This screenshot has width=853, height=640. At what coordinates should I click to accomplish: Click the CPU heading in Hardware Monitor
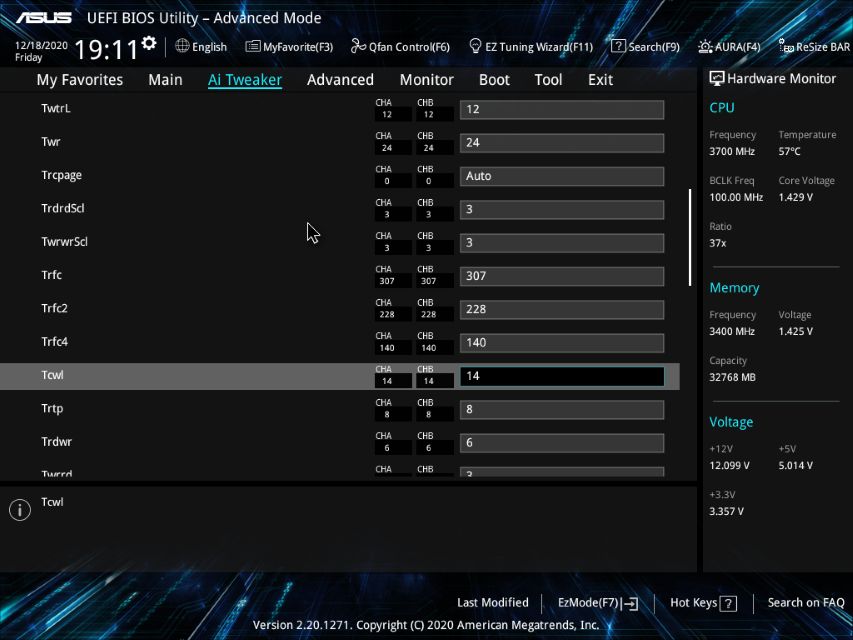coord(722,108)
